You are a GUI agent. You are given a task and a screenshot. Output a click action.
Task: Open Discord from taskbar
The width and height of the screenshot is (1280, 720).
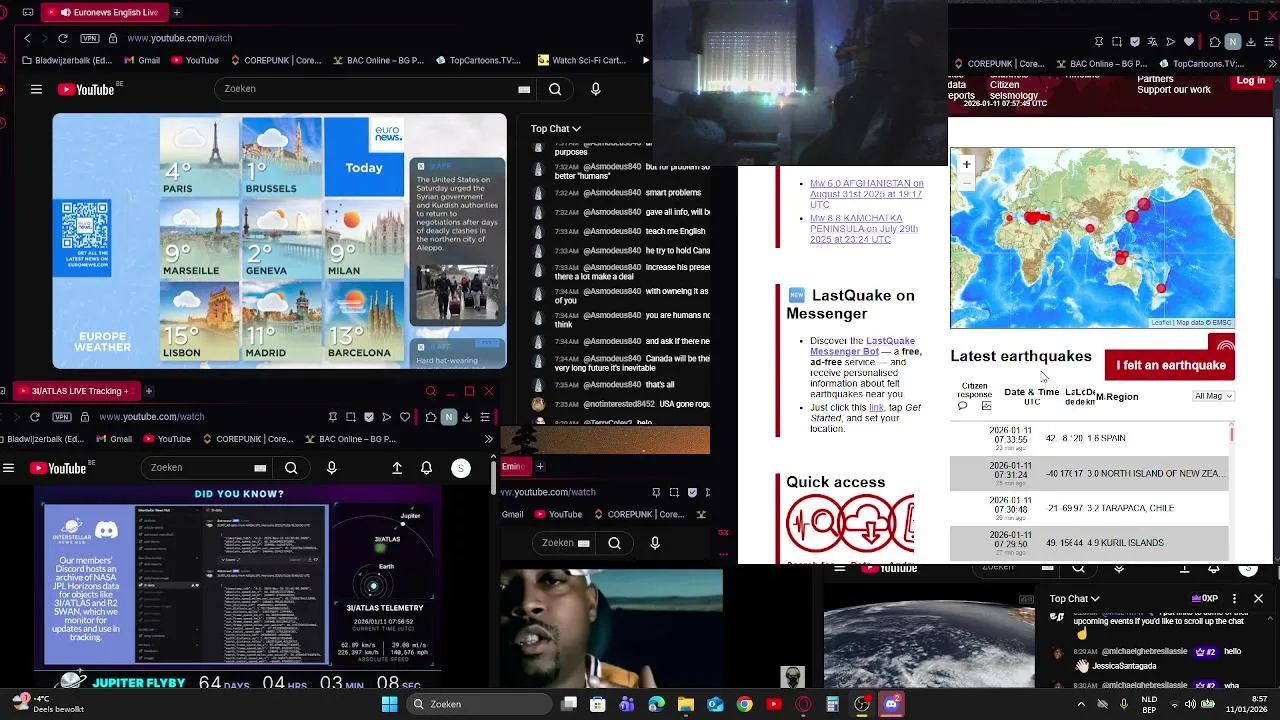click(x=891, y=704)
